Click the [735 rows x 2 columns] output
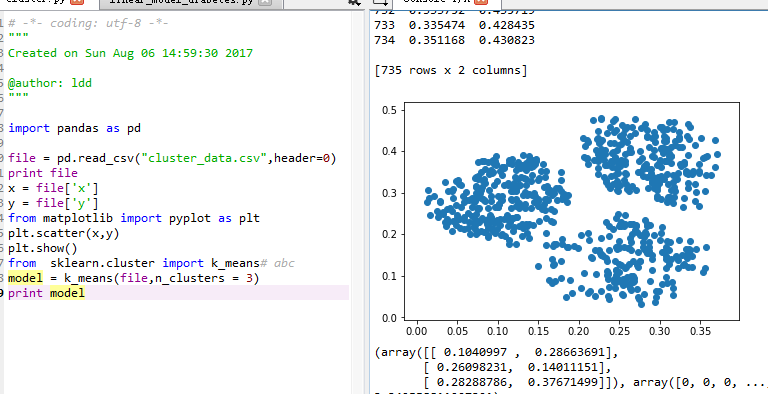This screenshot has width=768, height=394. [x=451, y=70]
